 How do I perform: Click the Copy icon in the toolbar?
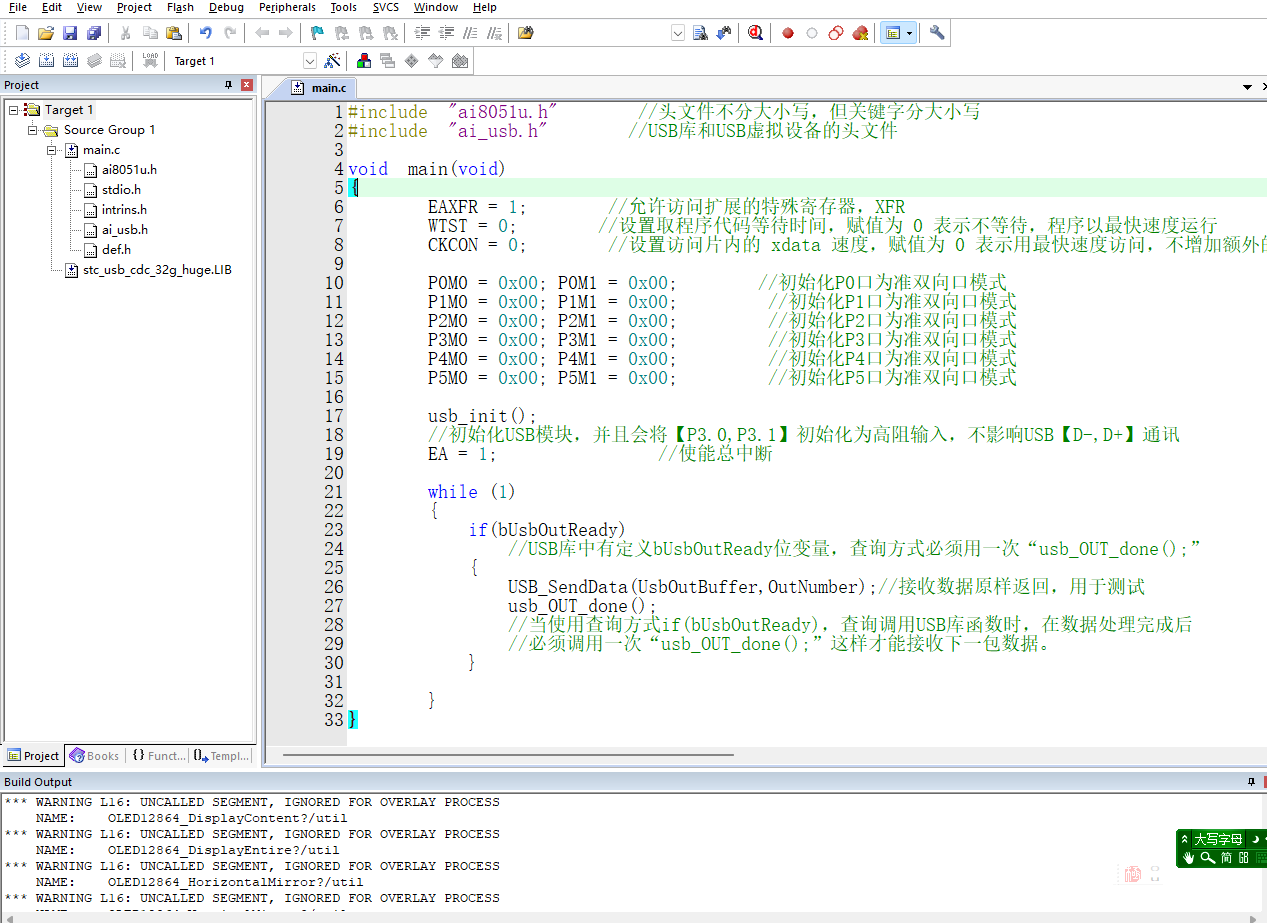(x=150, y=33)
